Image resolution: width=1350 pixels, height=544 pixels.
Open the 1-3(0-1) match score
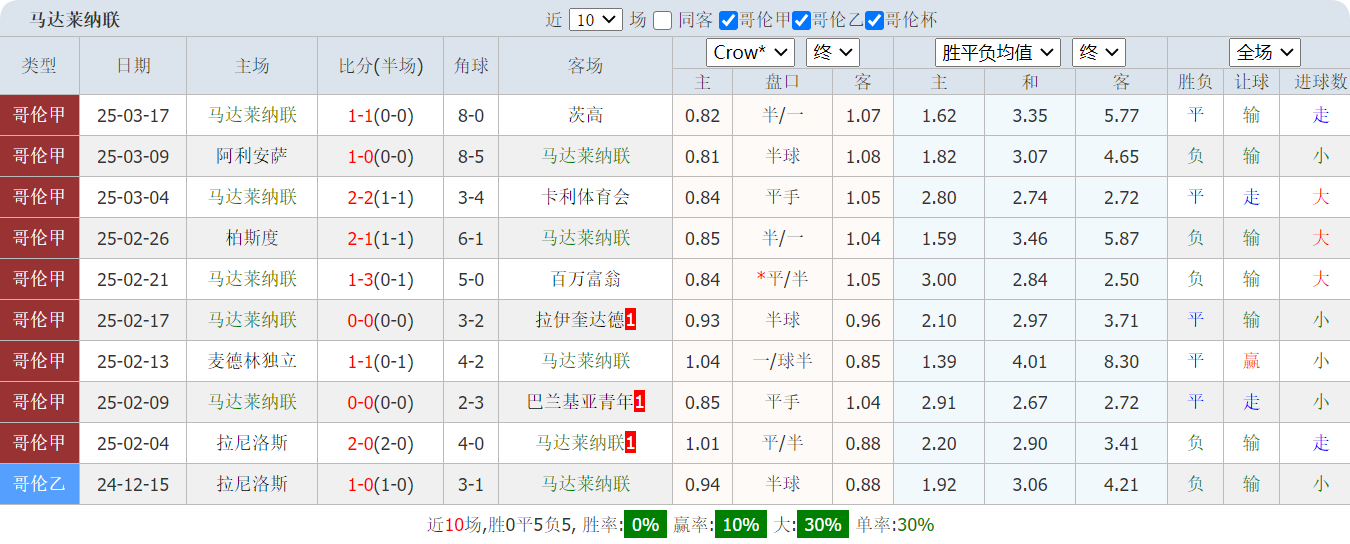(380, 279)
